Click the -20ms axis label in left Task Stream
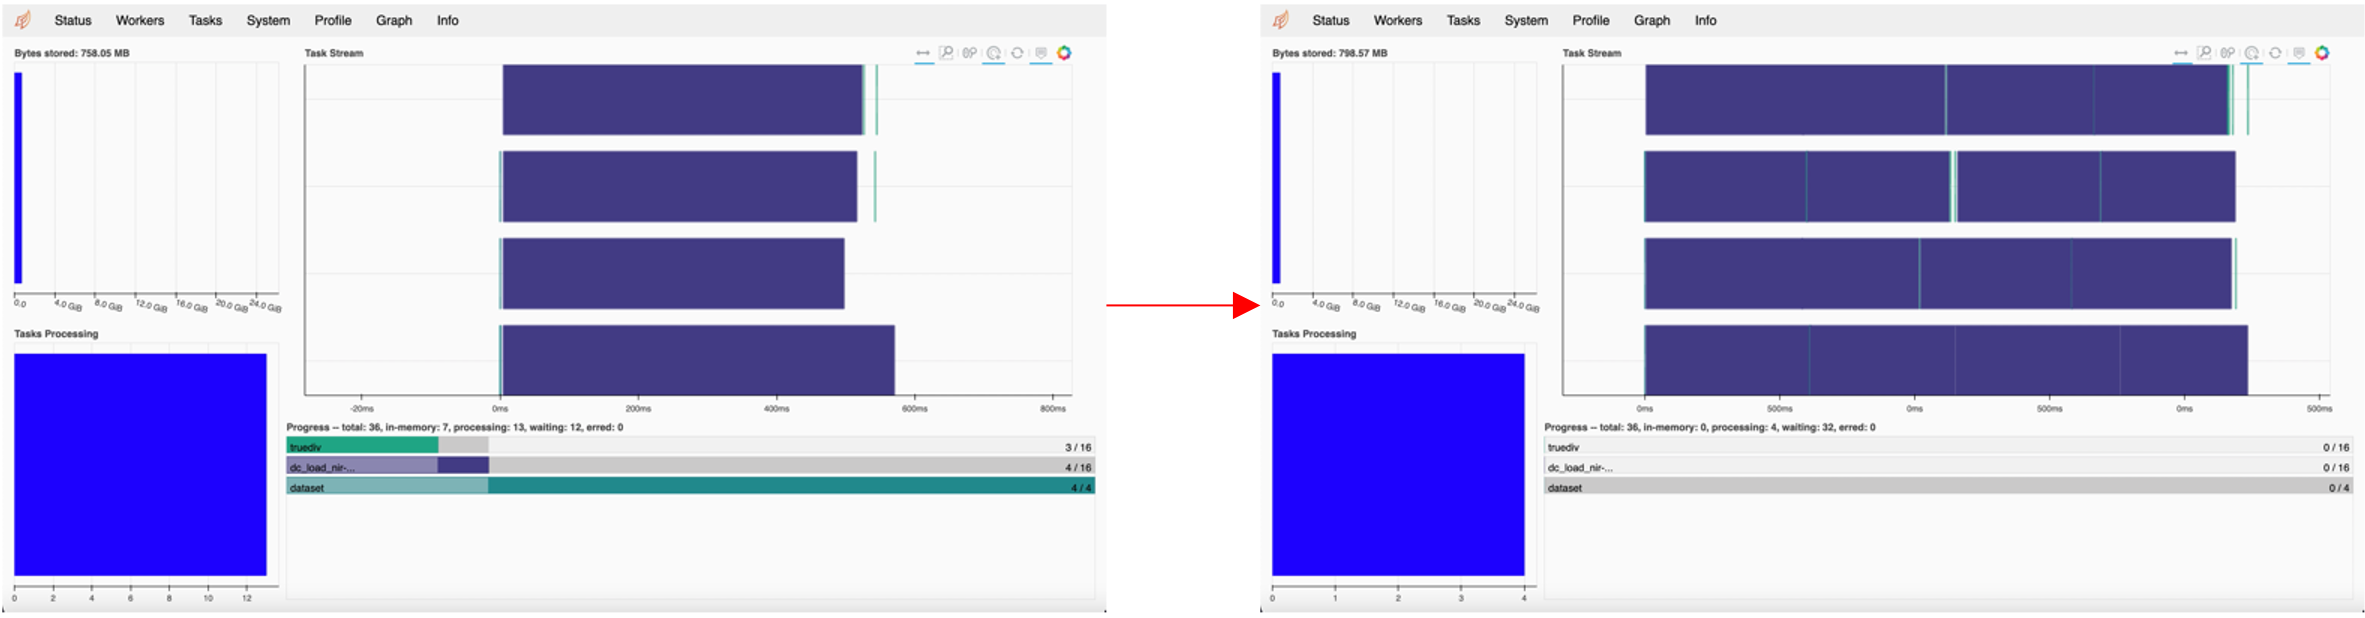Image resolution: width=2365 pixels, height=618 pixels. [x=362, y=408]
